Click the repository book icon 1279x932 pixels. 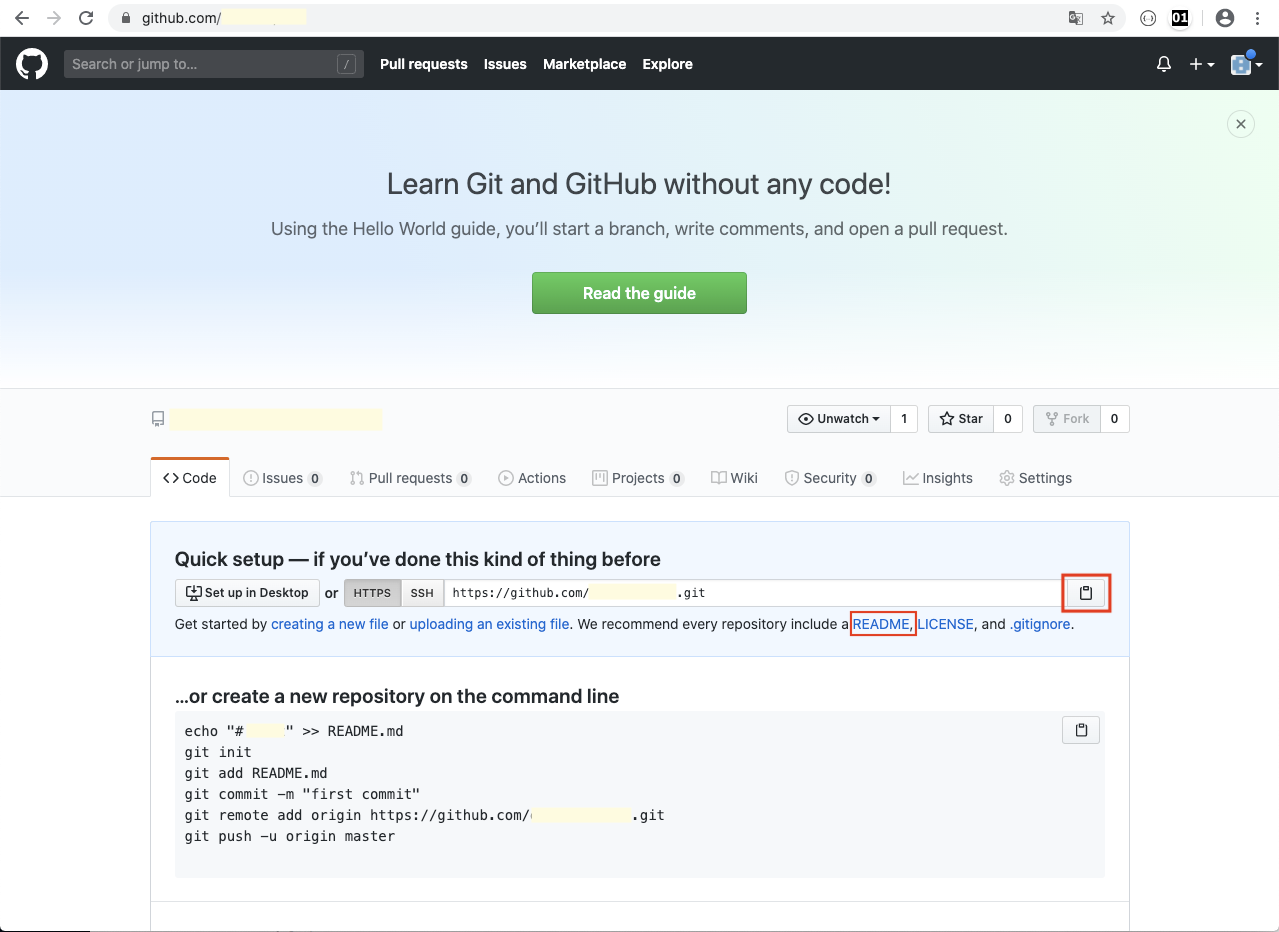pyautogui.click(x=158, y=419)
